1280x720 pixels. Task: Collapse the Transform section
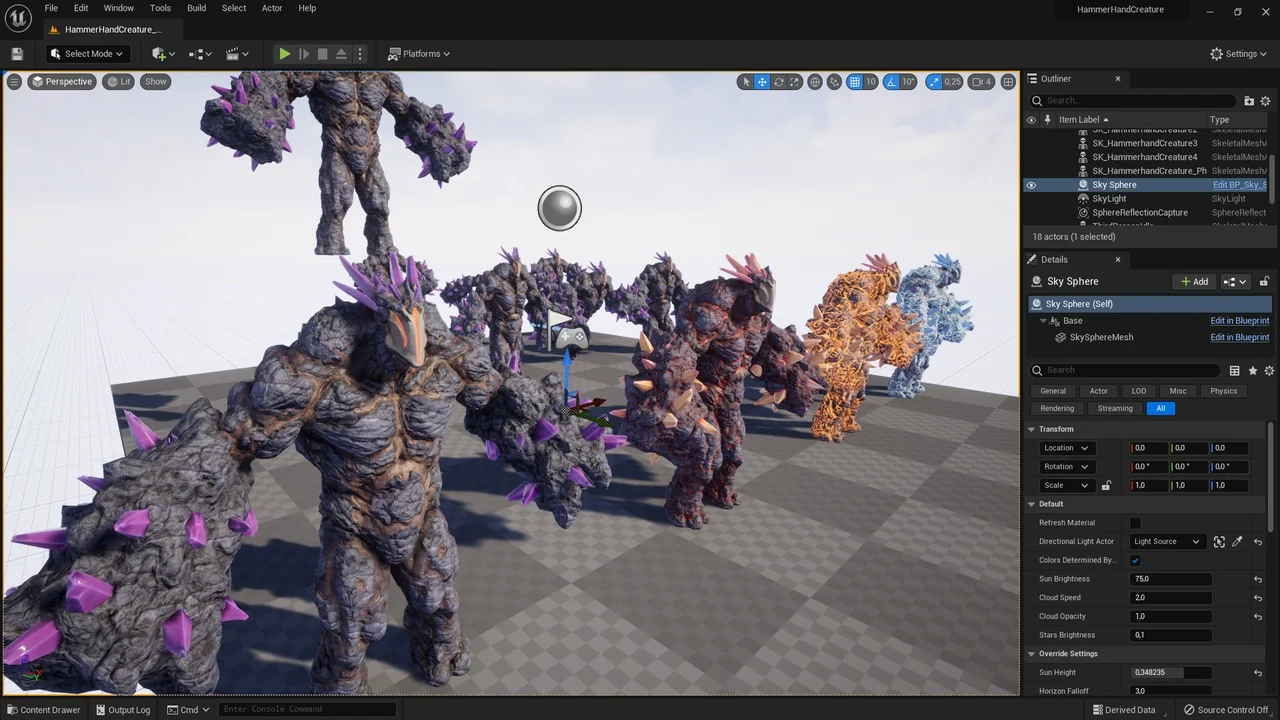pos(1032,429)
